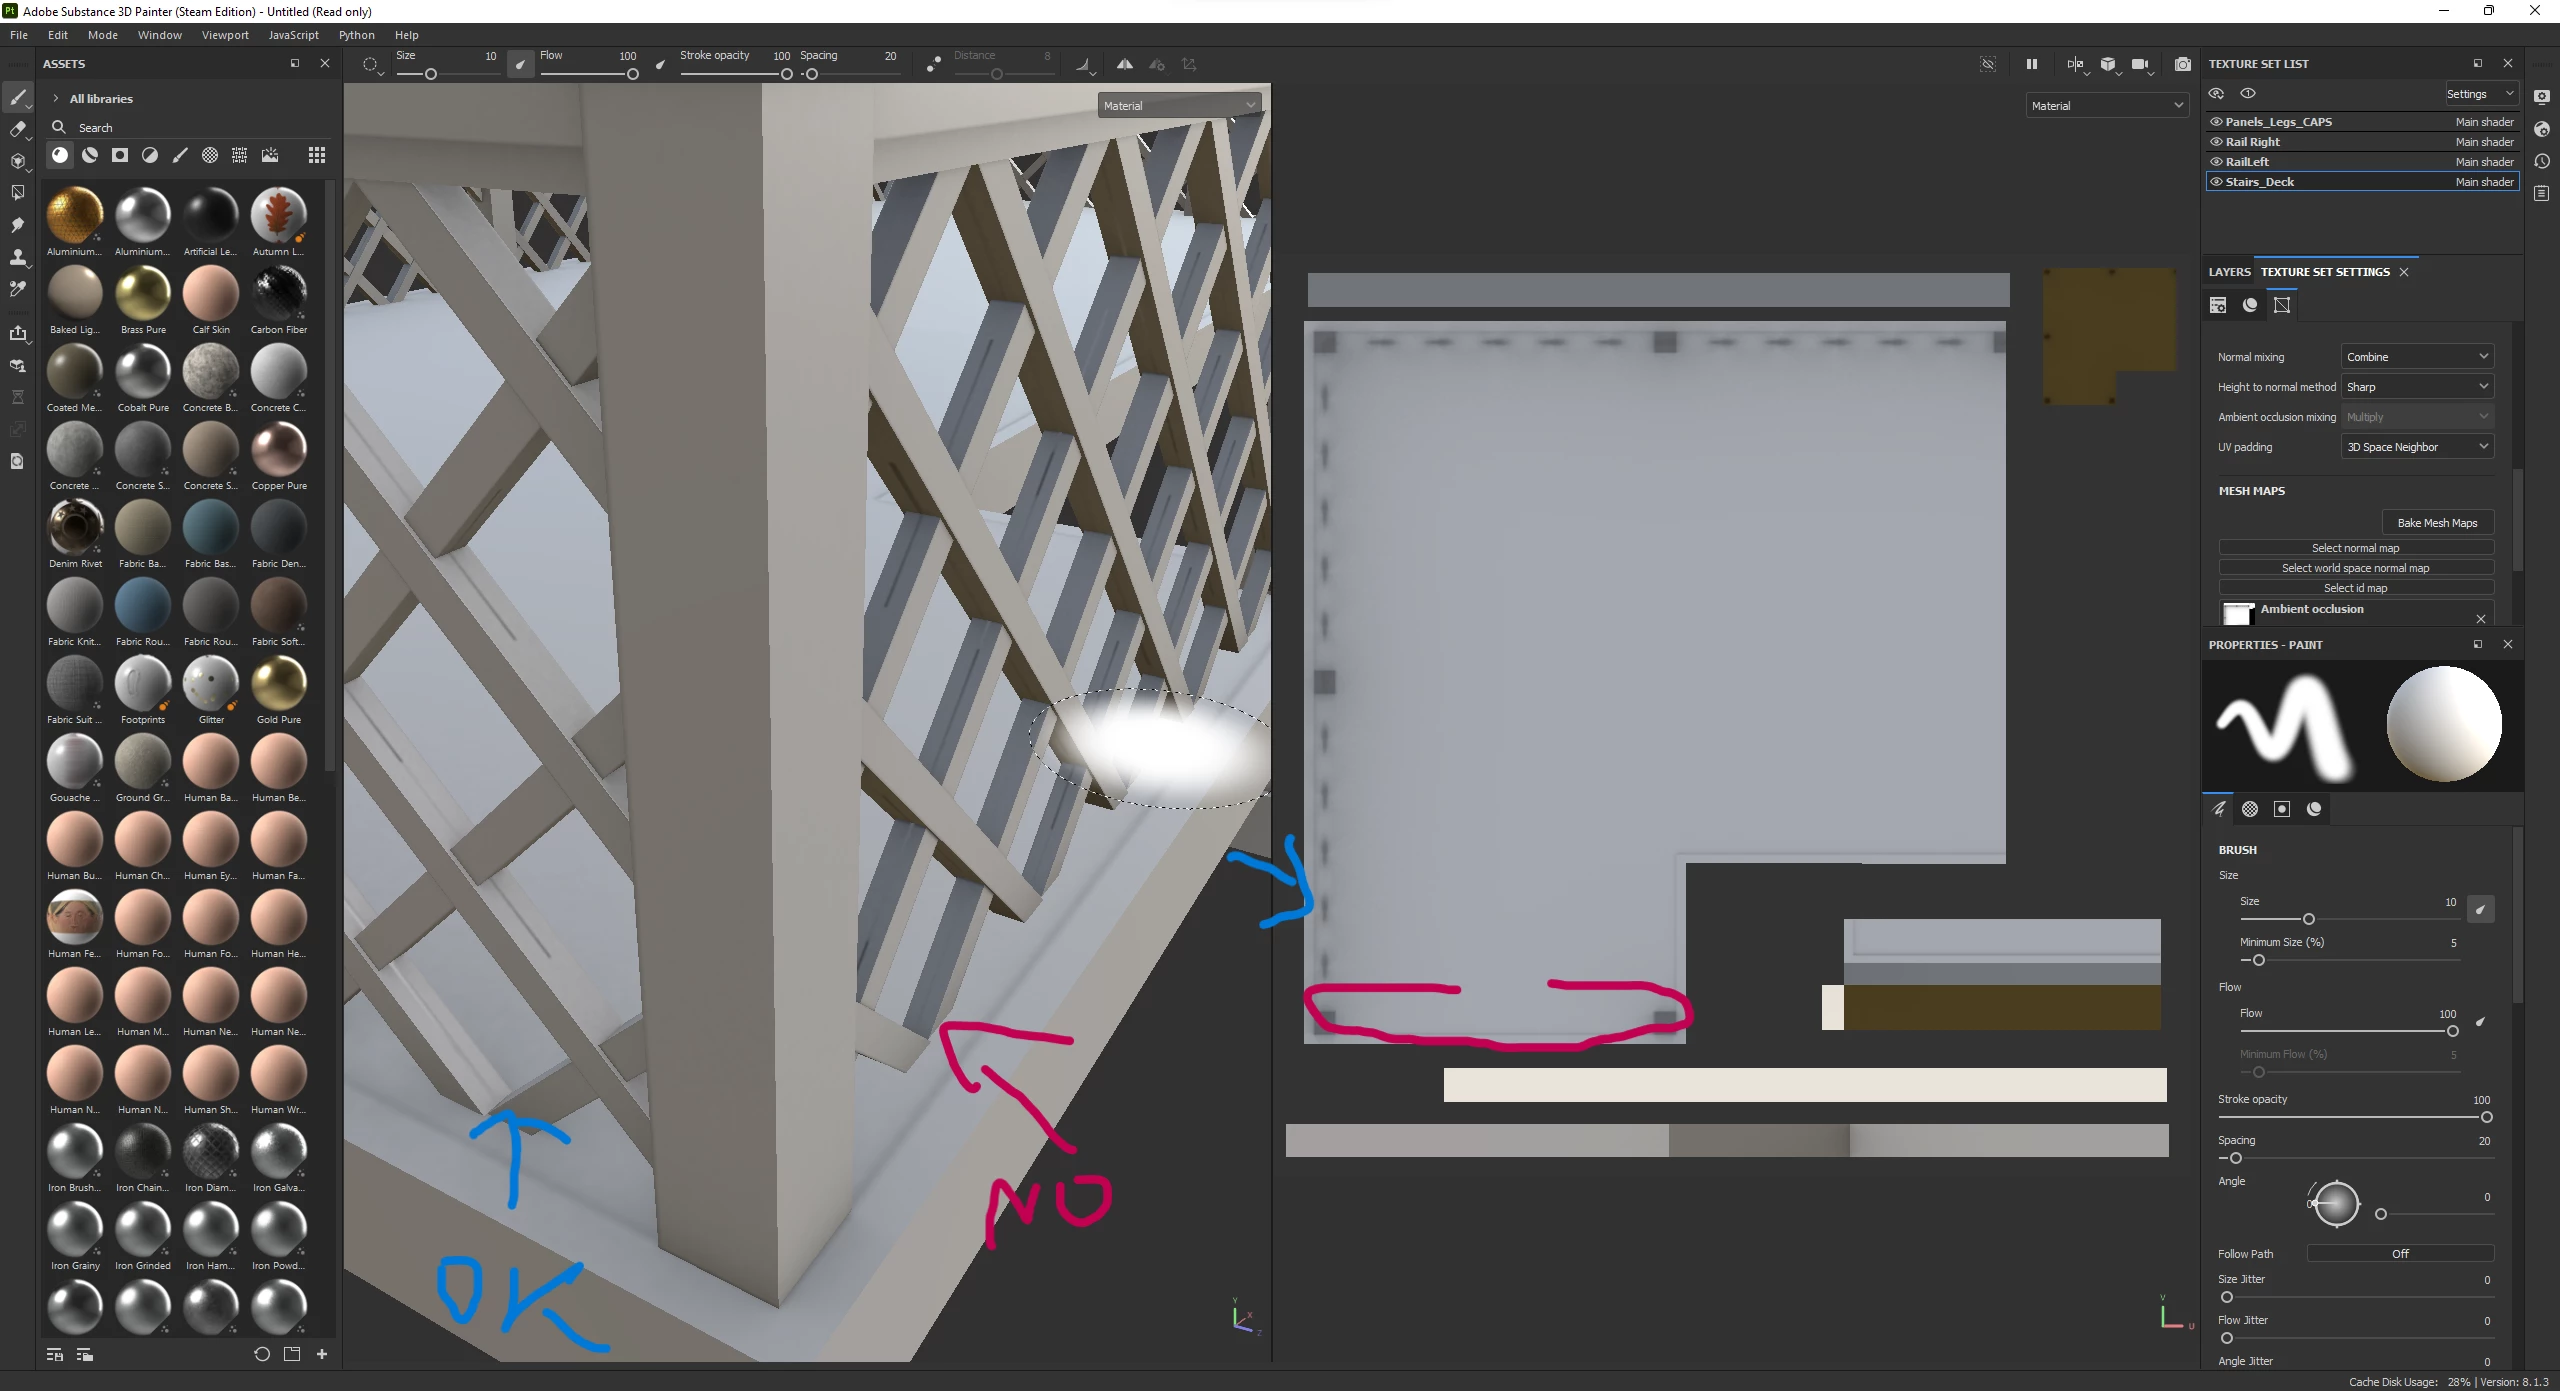Filter assets by brushes icon
Viewport: 2560px width, 1391px height.
tap(180, 155)
